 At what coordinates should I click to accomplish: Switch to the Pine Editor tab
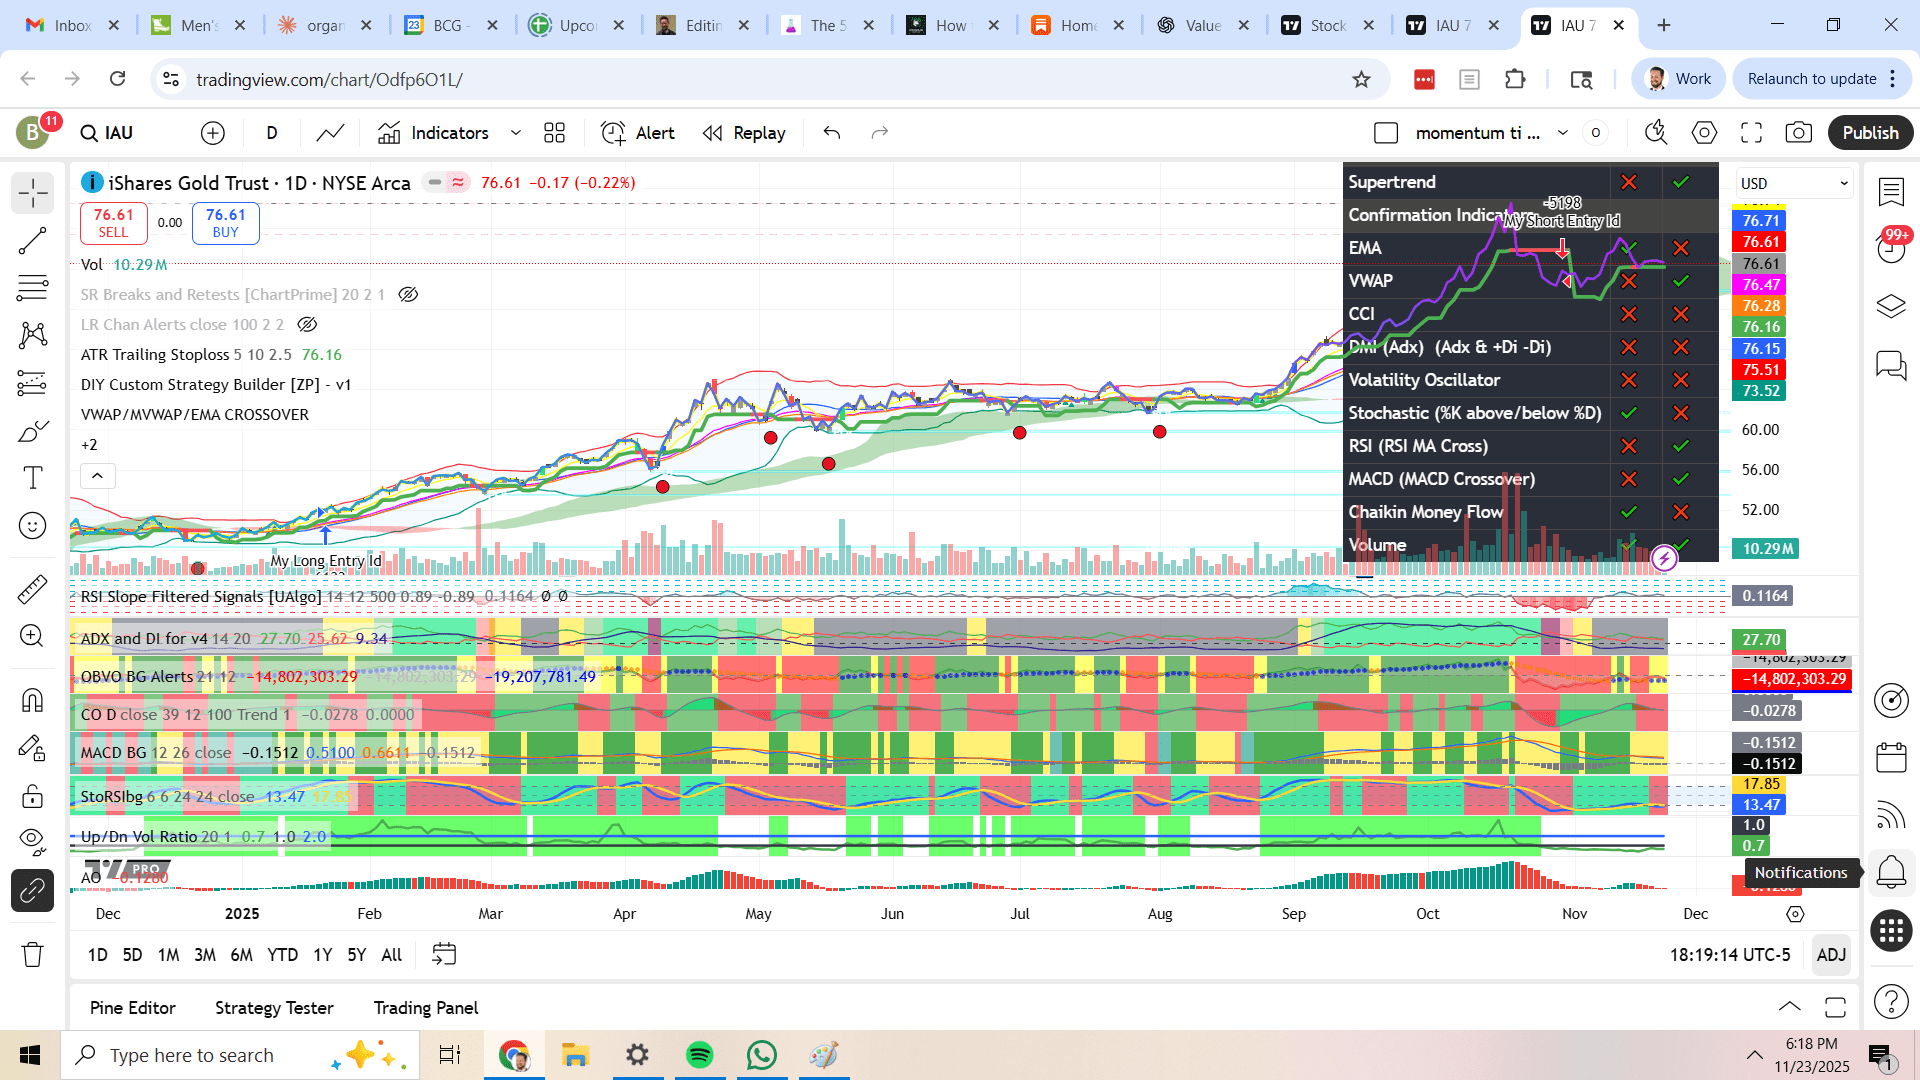tap(132, 1008)
